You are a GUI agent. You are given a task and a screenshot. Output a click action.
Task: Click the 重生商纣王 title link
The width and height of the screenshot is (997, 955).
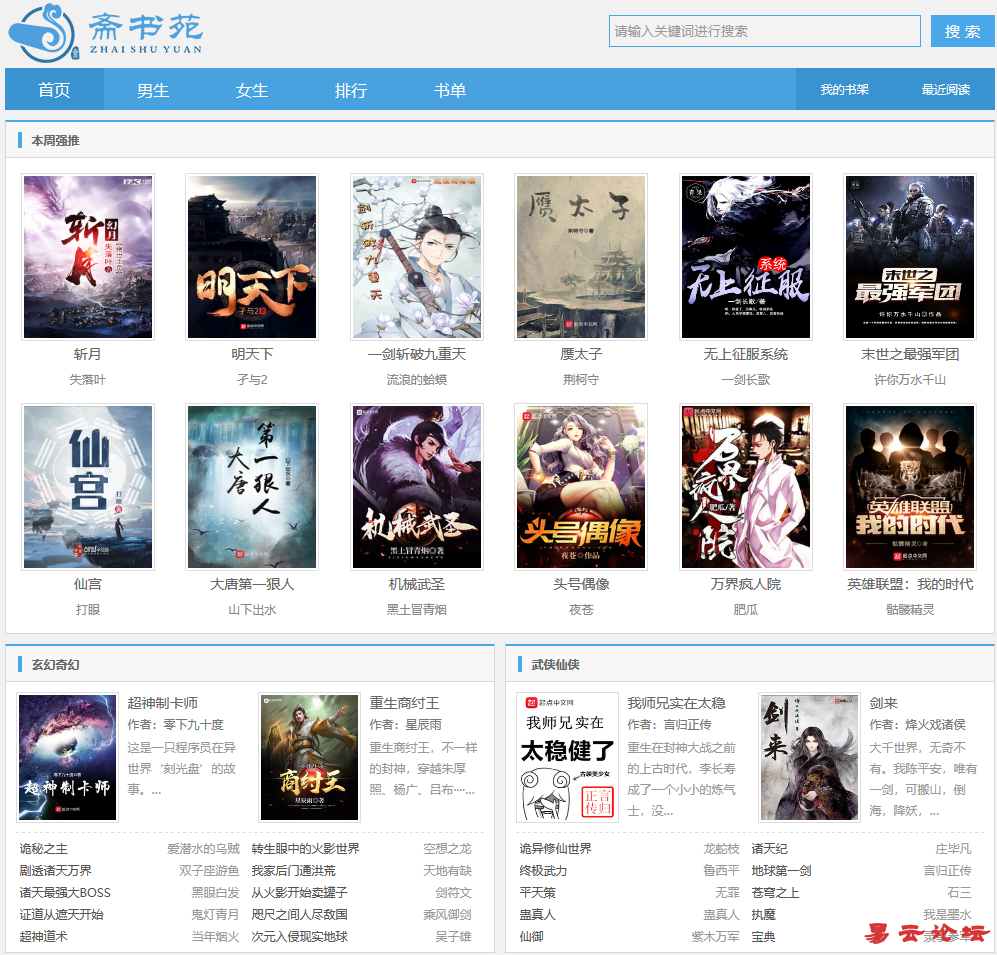click(x=404, y=703)
